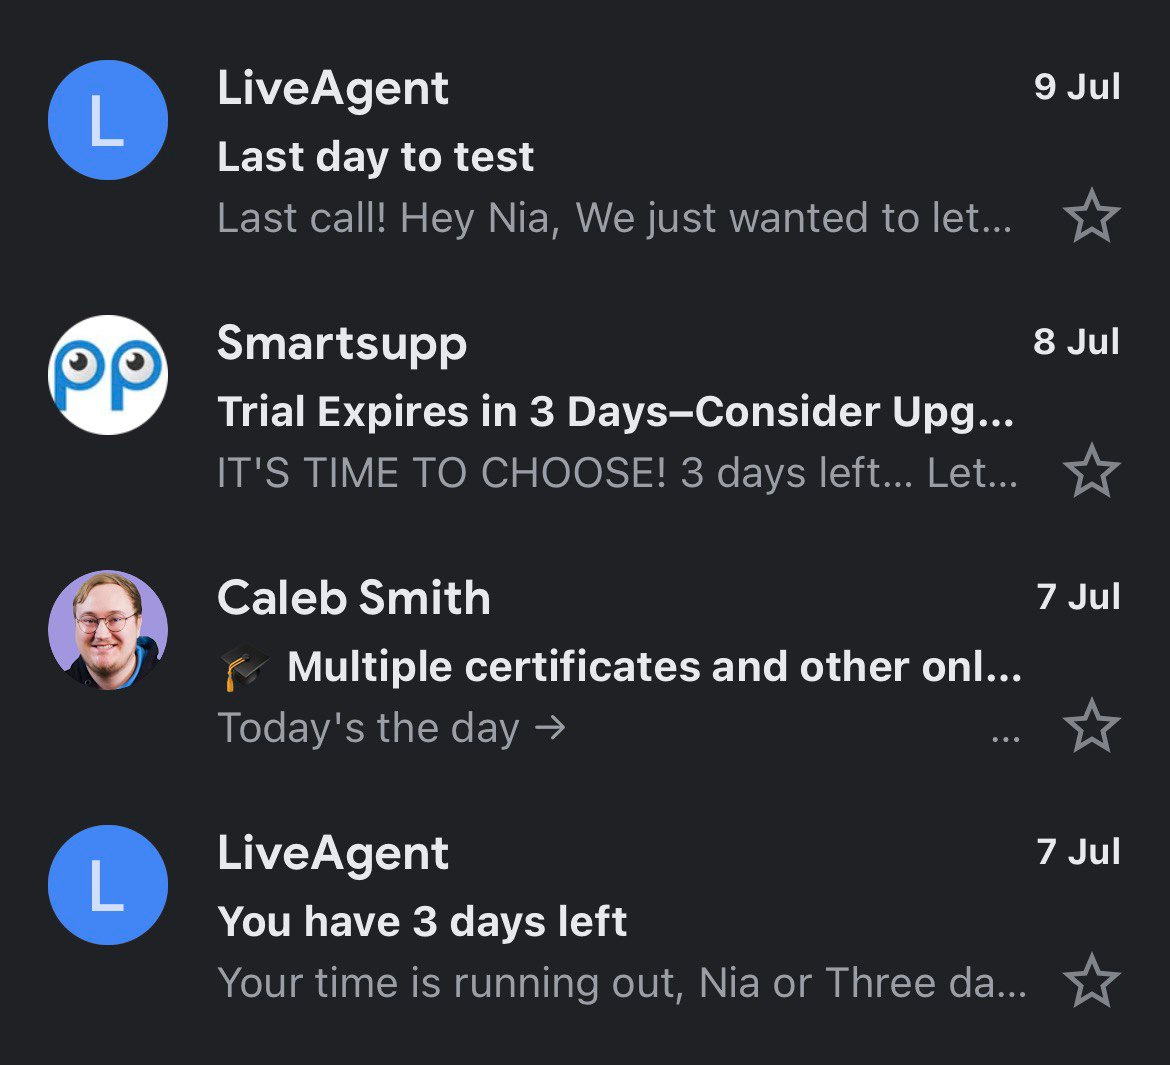Star the 'Last day to test' email
Image resolution: width=1170 pixels, height=1065 pixels.
pyautogui.click(x=1091, y=217)
